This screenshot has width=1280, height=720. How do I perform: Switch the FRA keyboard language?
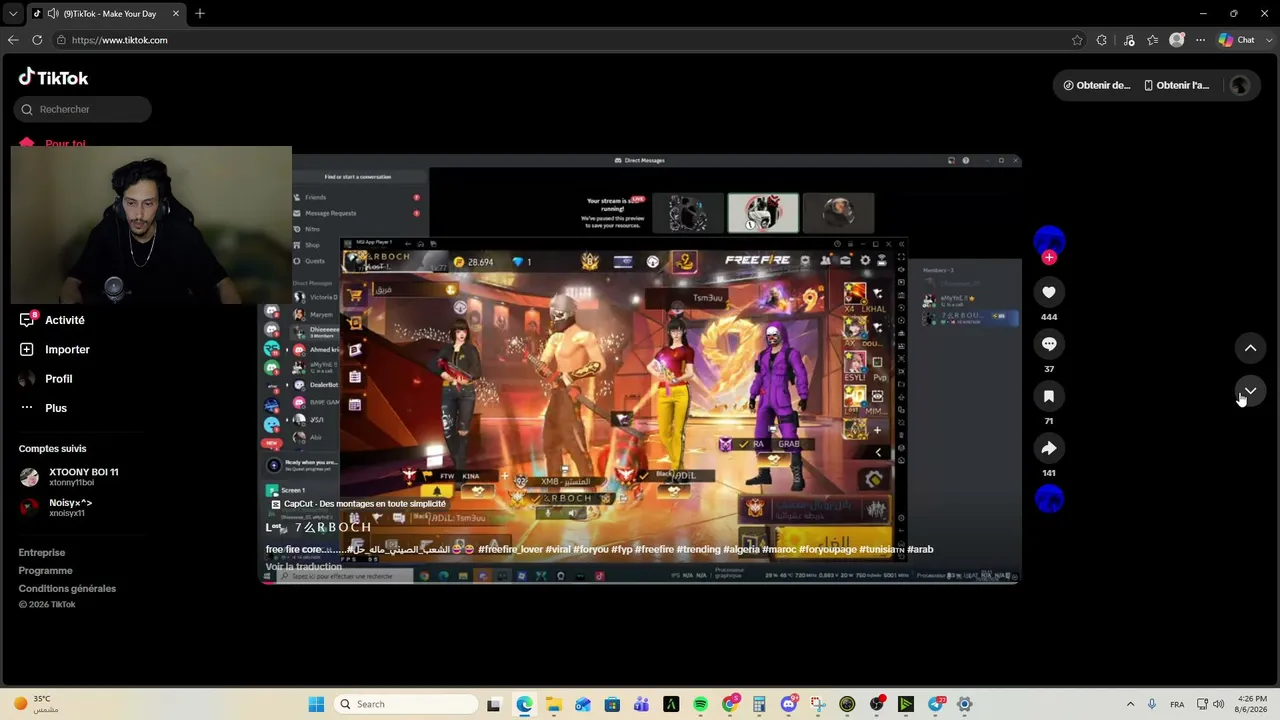(x=1177, y=704)
